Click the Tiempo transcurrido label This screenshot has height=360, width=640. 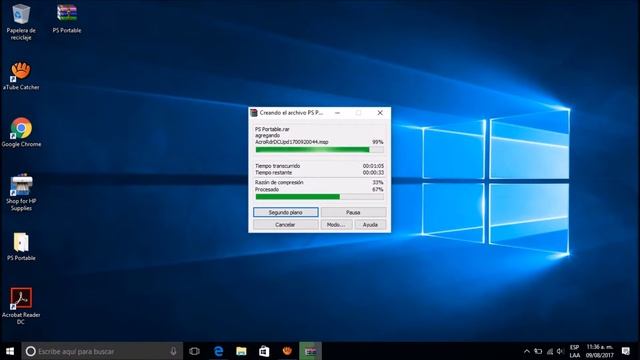(278, 166)
